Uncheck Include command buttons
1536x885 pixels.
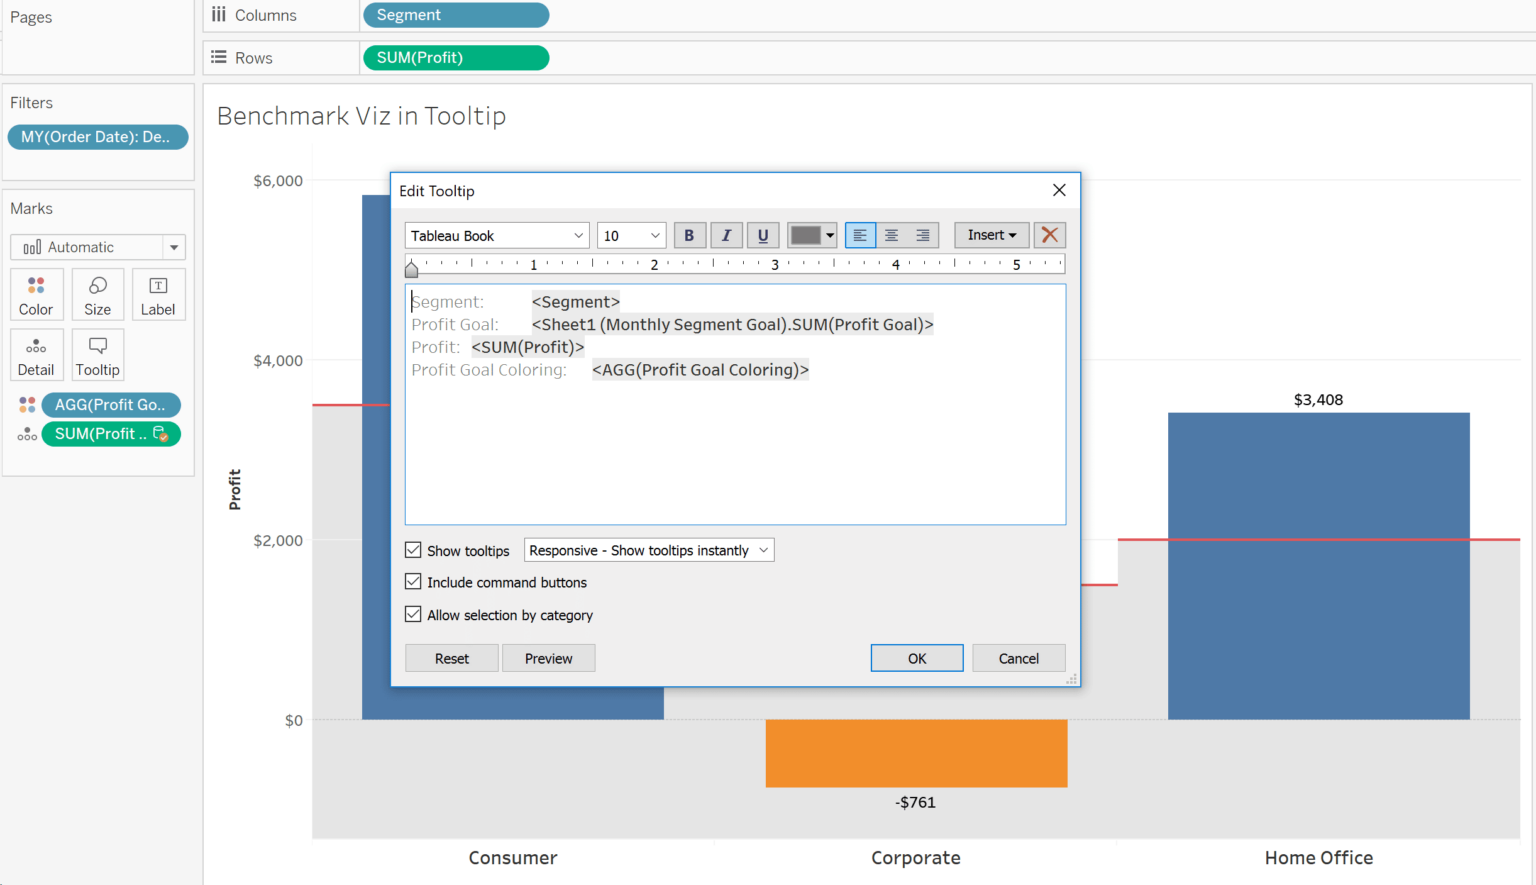[x=413, y=581]
